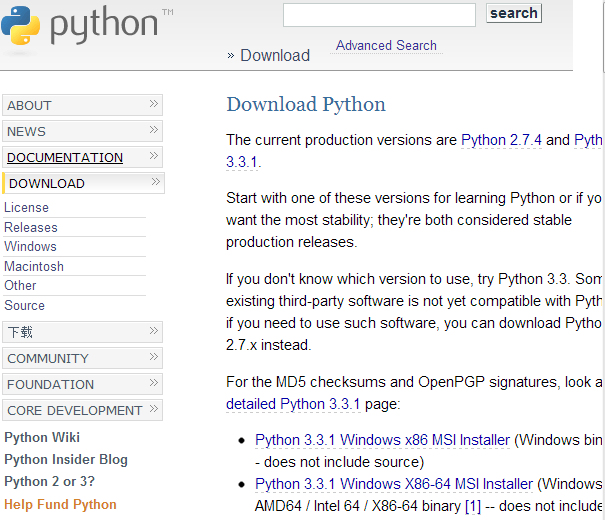Click the Python logo icon
The width and height of the screenshot is (605, 520).
(x=20, y=25)
